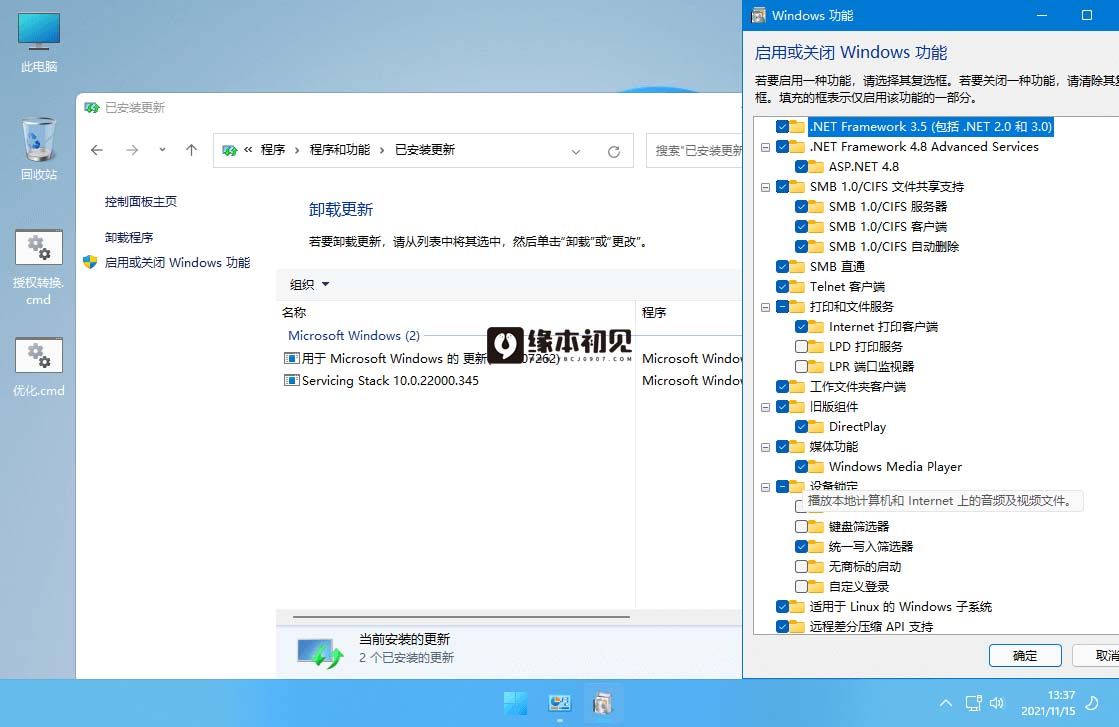Click the folder icon for Windows Media Player
This screenshot has height=727, width=1119.
pos(816,467)
